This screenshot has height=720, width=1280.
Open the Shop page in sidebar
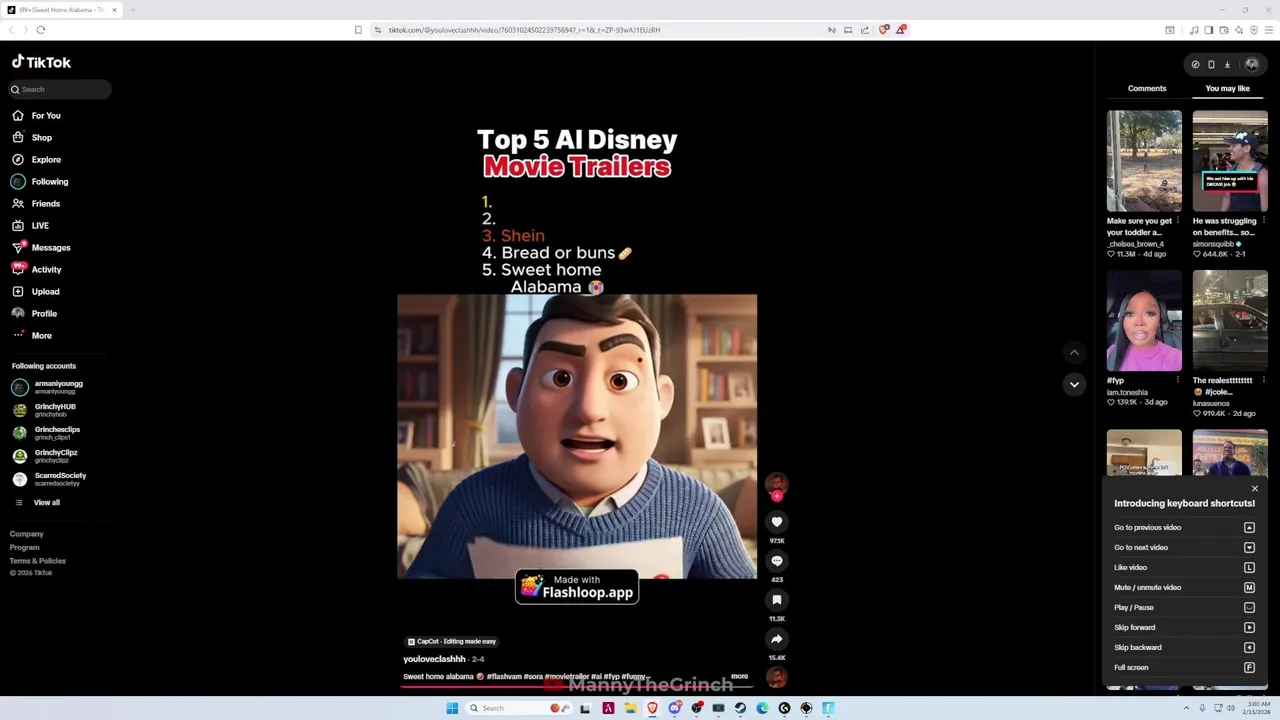click(x=32, y=138)
